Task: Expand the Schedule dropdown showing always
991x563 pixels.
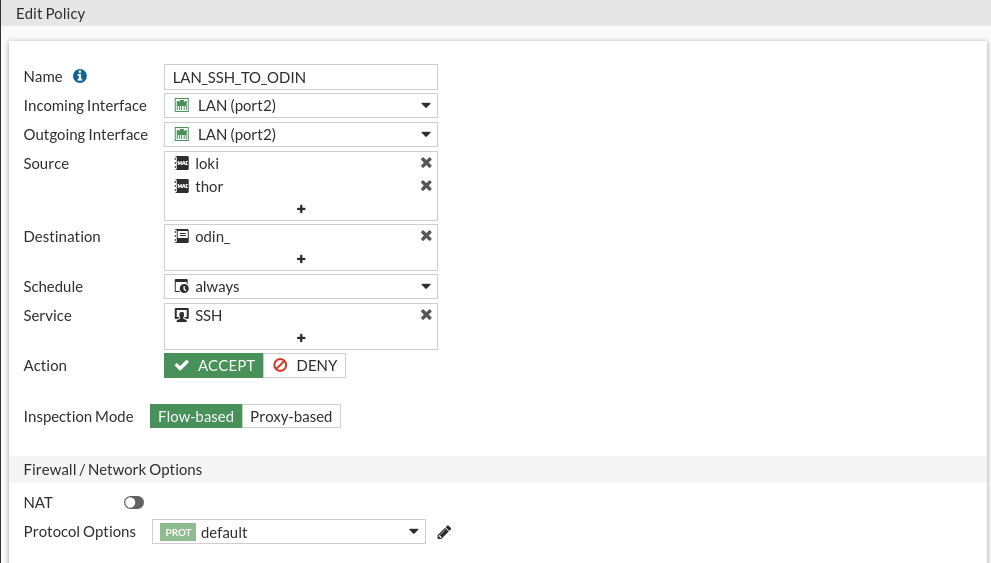Action: pos(301,287)
